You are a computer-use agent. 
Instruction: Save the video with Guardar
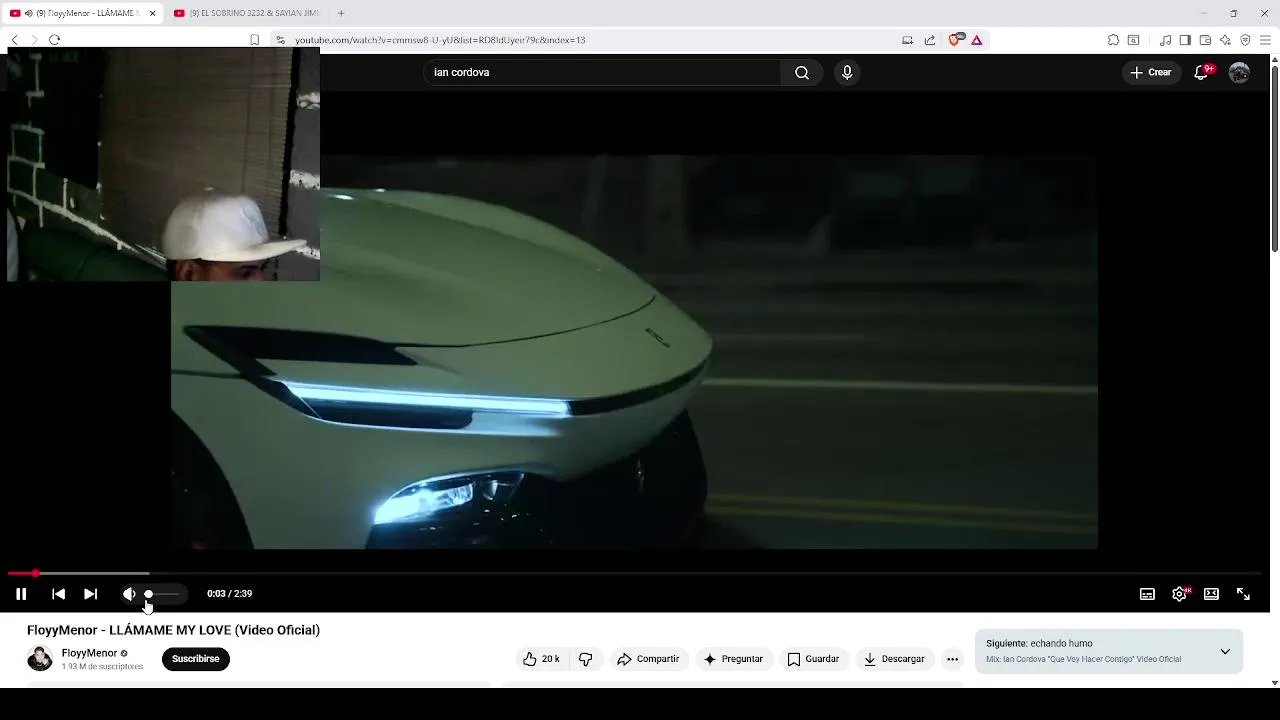coord(813,659)
